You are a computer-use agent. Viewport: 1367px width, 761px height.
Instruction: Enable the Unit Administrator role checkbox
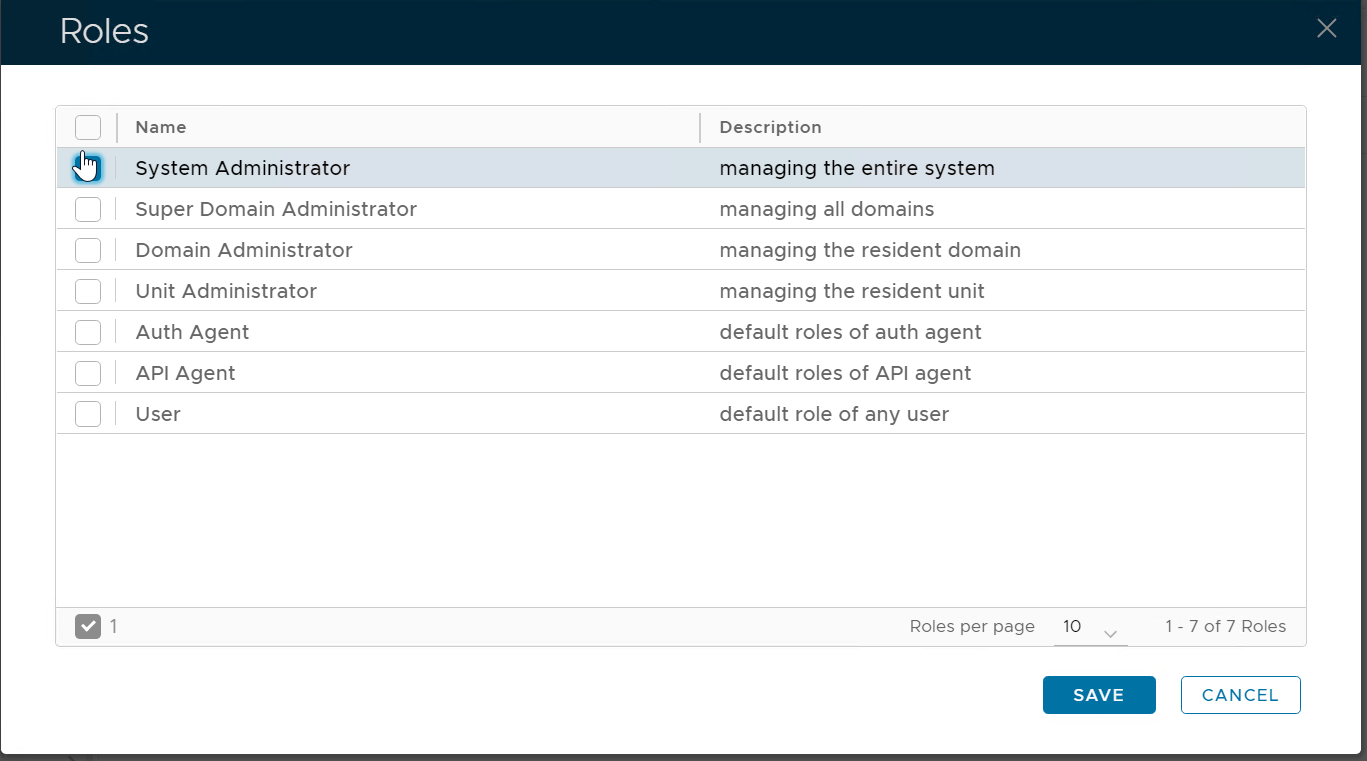coord(88,291)
